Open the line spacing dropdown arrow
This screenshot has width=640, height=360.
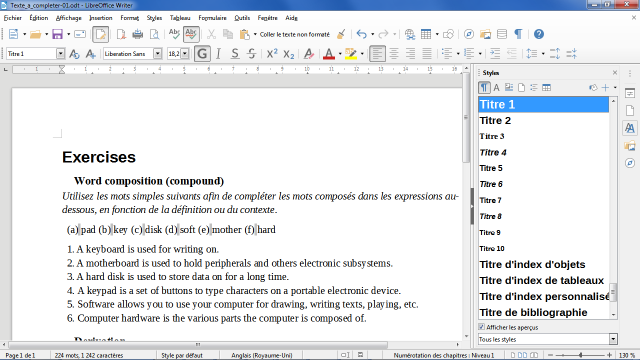tap(543, 54)
